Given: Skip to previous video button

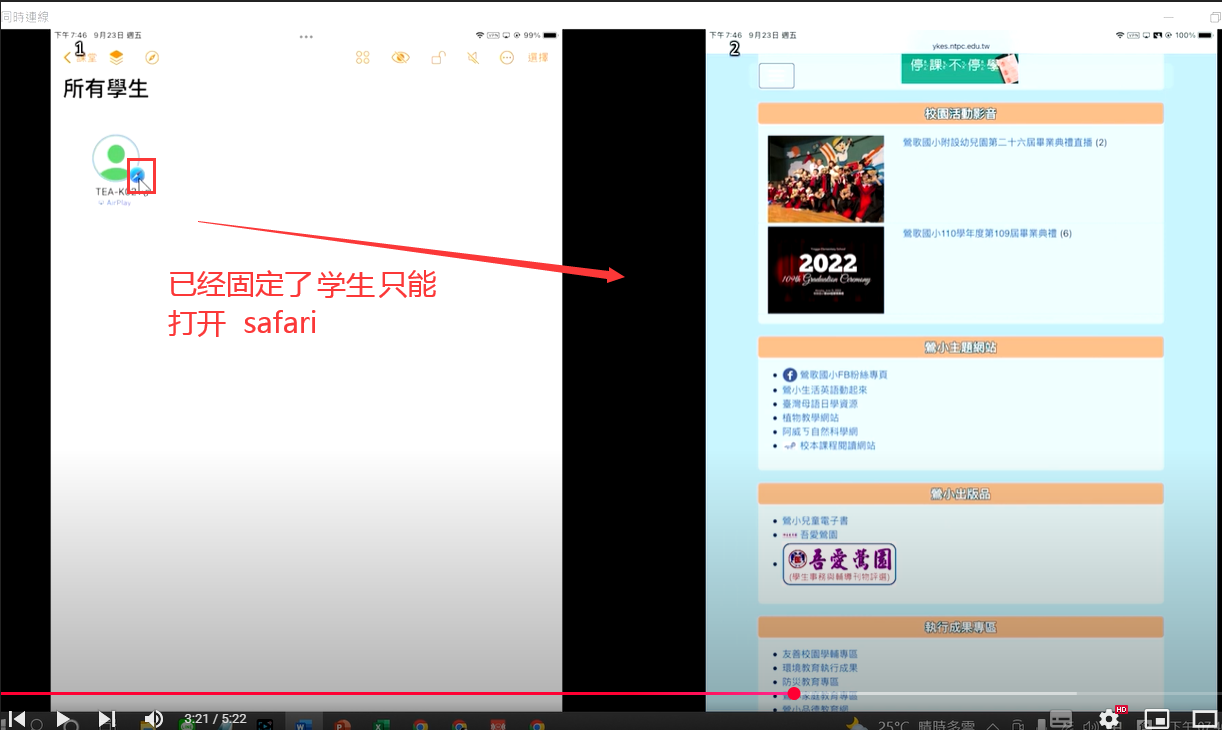Looking at the screenshot, I should pyautogui.click(x=17, y=718).
